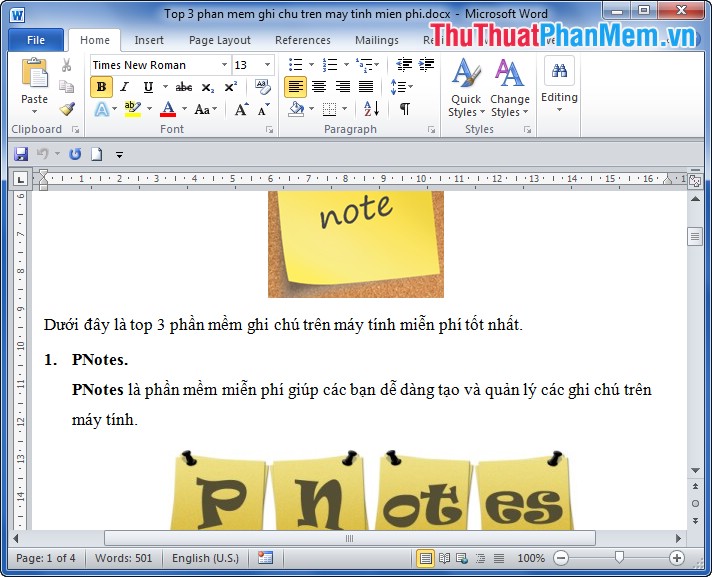Open the Font dialog box launcher
The width and height of the screenshot is (712, 577).
pyautogui.click(x=270, y=130)
